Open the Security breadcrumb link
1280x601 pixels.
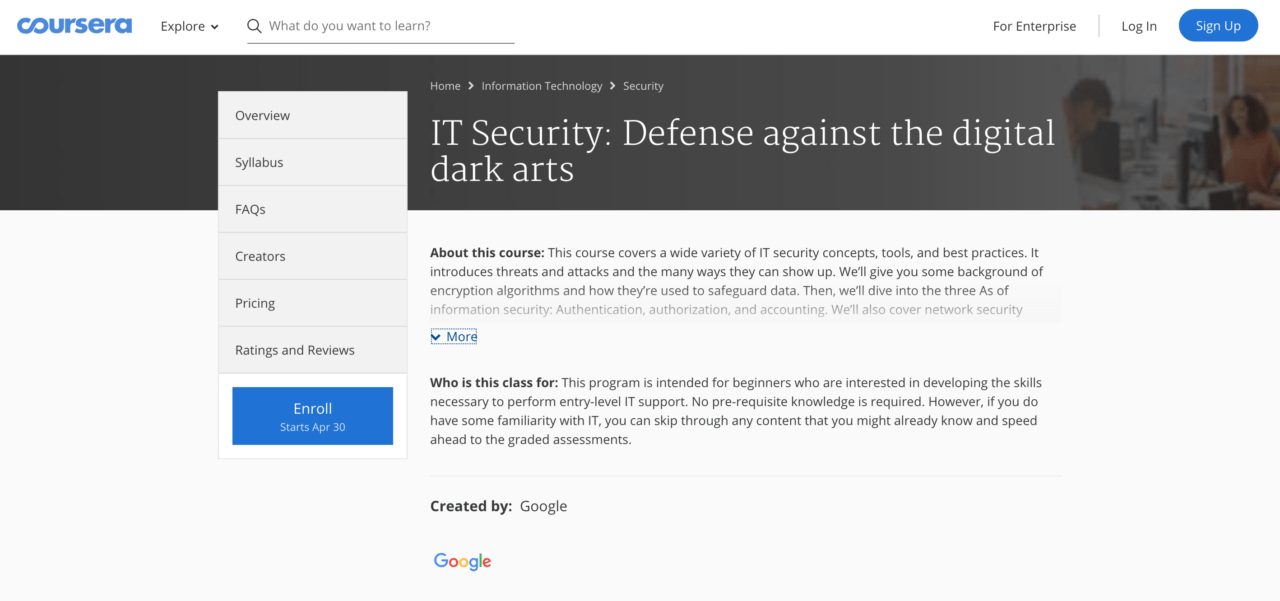[x=643, y=86]
